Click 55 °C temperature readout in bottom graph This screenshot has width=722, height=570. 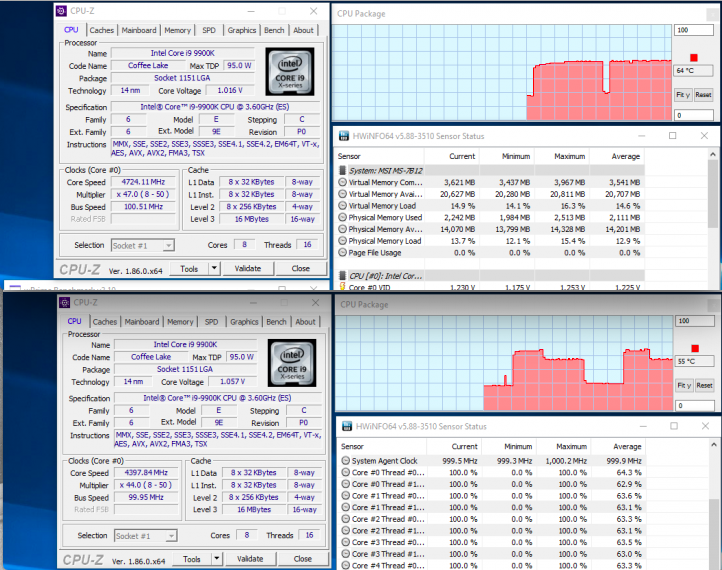(695, 361)
